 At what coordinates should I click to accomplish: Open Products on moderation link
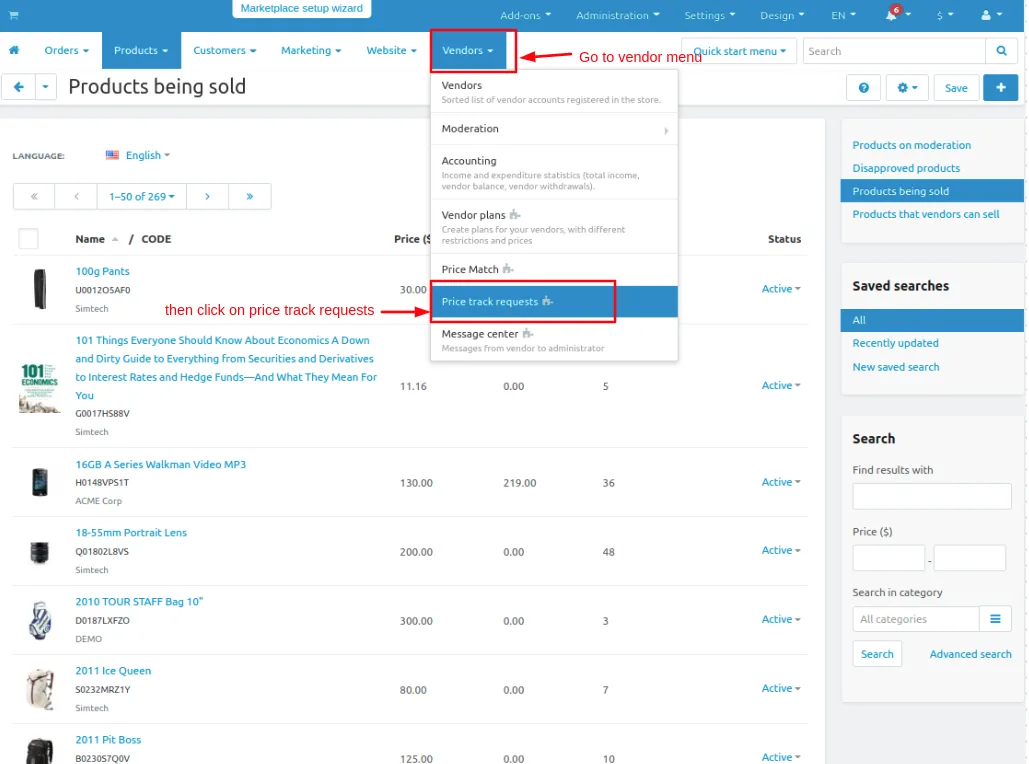(x=911, y=145)
